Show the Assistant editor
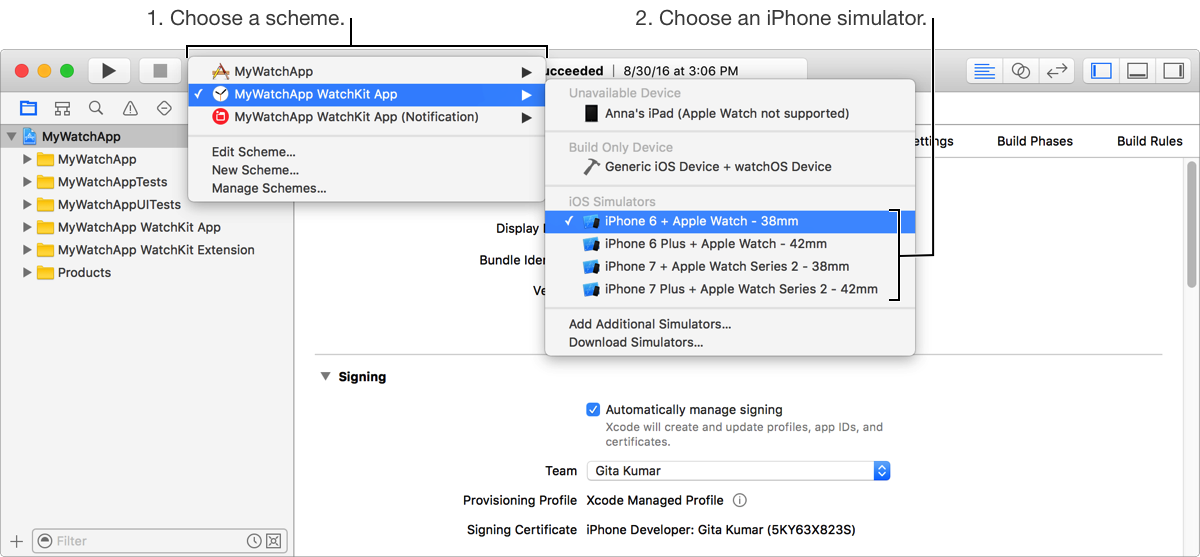Viewport: 1200px width, 557px height. (x=1020, y=71)
